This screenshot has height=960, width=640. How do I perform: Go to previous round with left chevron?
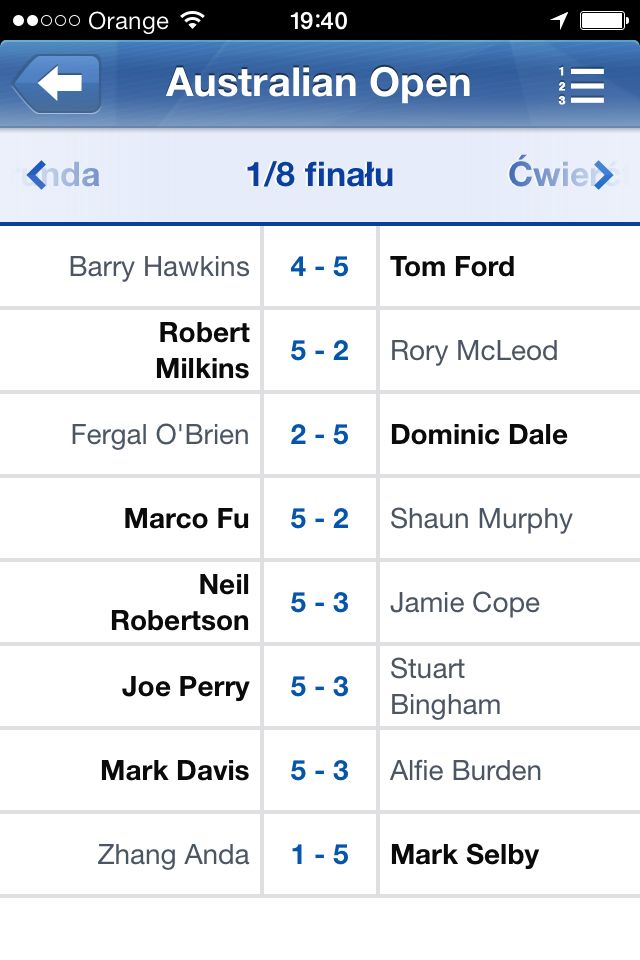[37, 175]
